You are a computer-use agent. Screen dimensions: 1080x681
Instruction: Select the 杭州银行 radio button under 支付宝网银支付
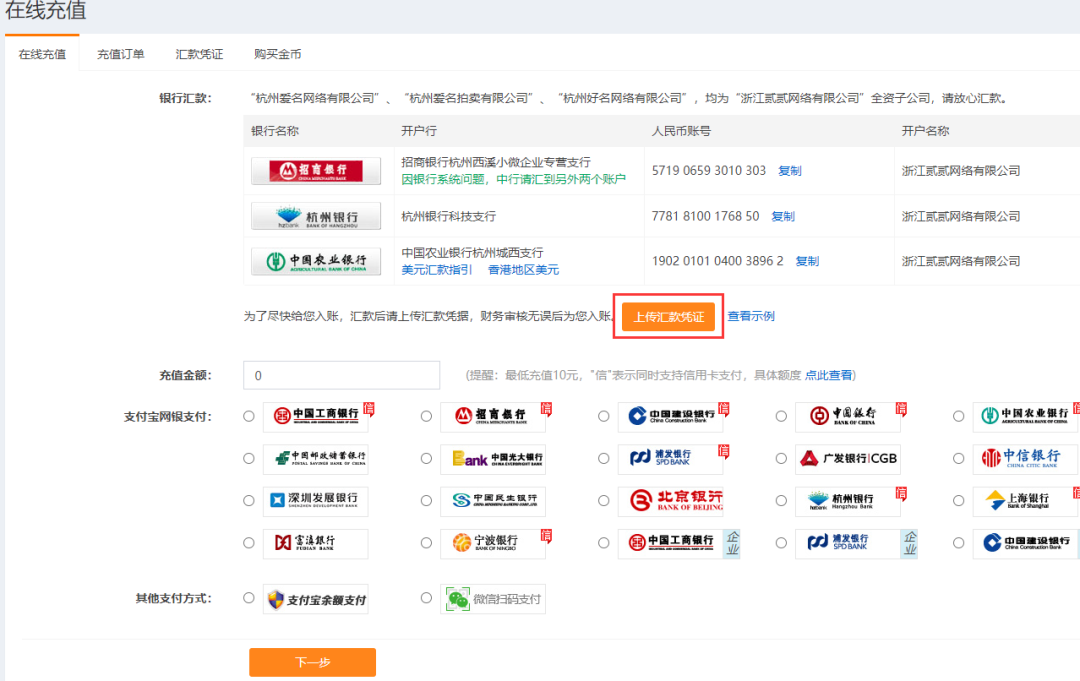(781, 501)
